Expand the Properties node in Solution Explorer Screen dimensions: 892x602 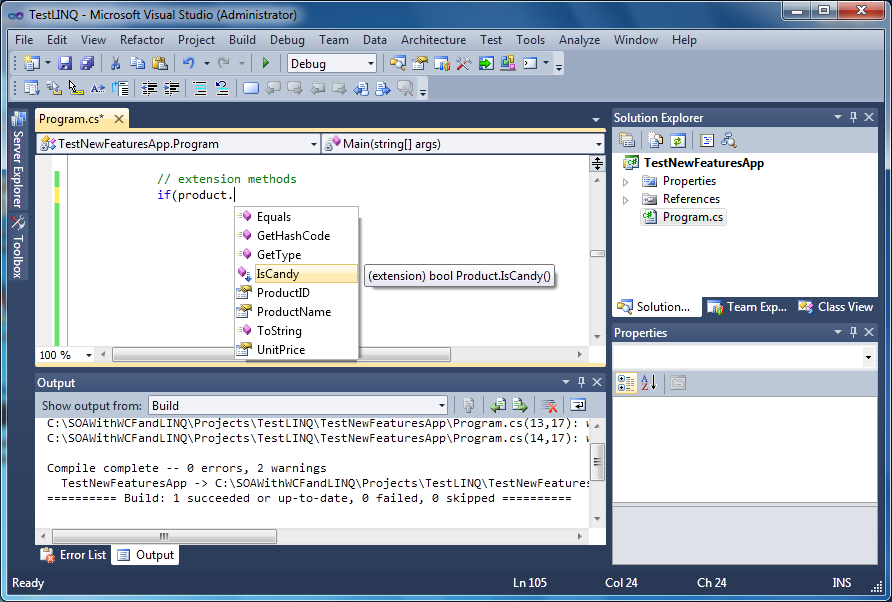click(626, 182)
